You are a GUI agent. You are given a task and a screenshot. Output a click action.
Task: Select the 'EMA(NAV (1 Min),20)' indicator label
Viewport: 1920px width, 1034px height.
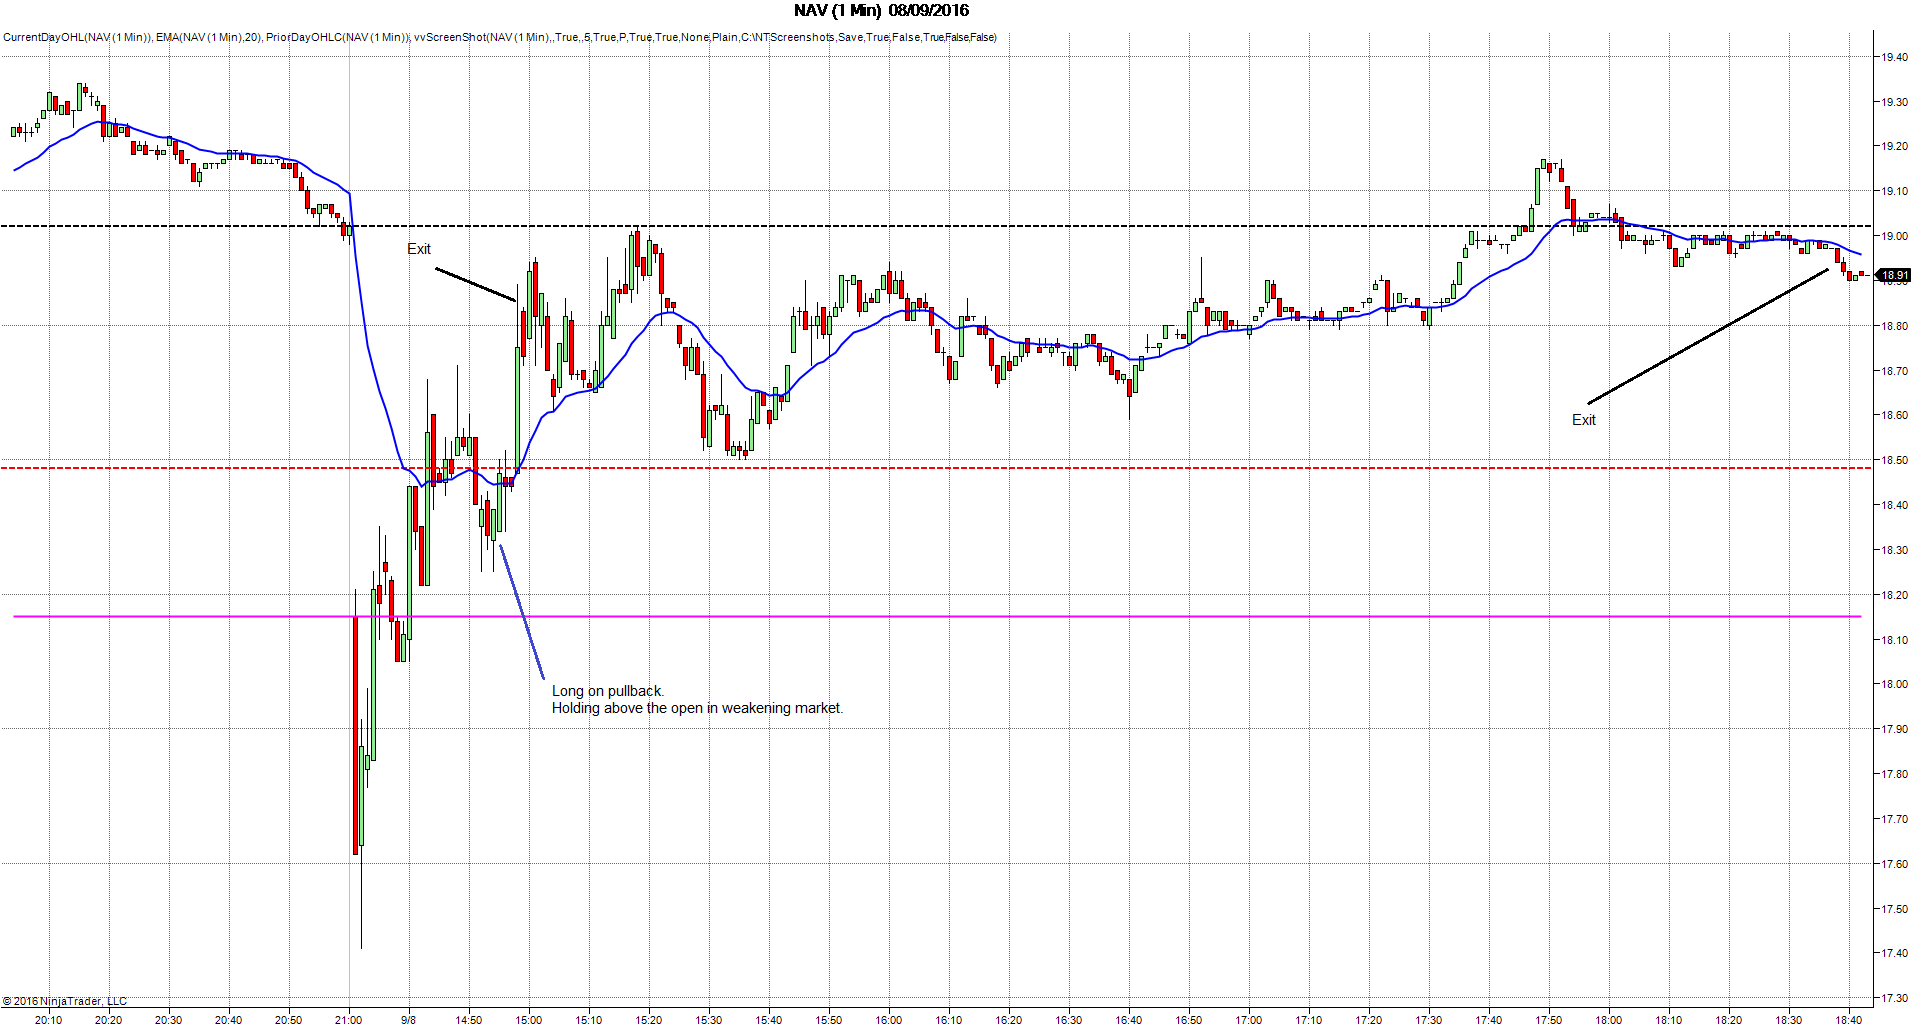point(209,38)
